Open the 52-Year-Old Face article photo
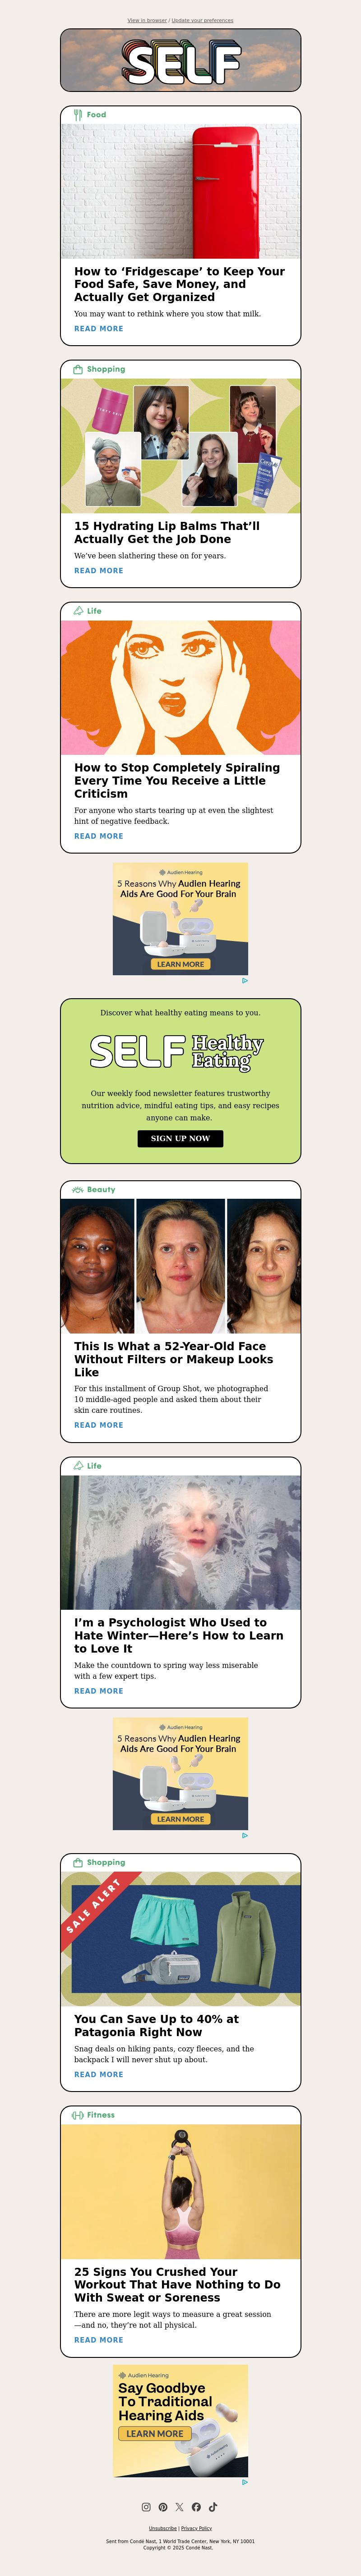Viewport: 361px width, 2576px height. 180,1266
